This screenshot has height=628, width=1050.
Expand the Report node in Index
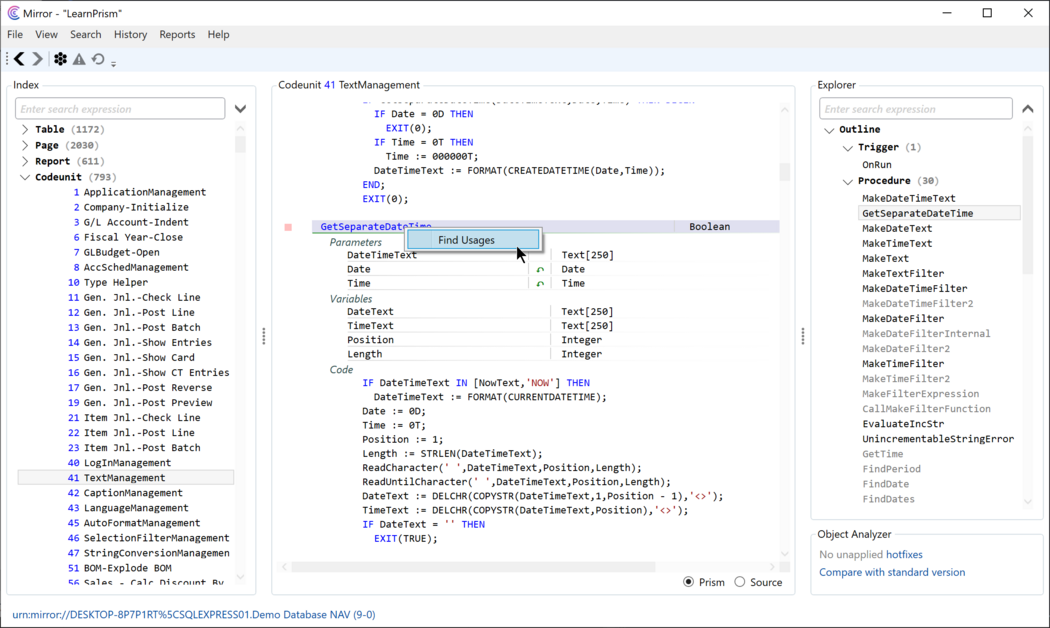point(25,161)
